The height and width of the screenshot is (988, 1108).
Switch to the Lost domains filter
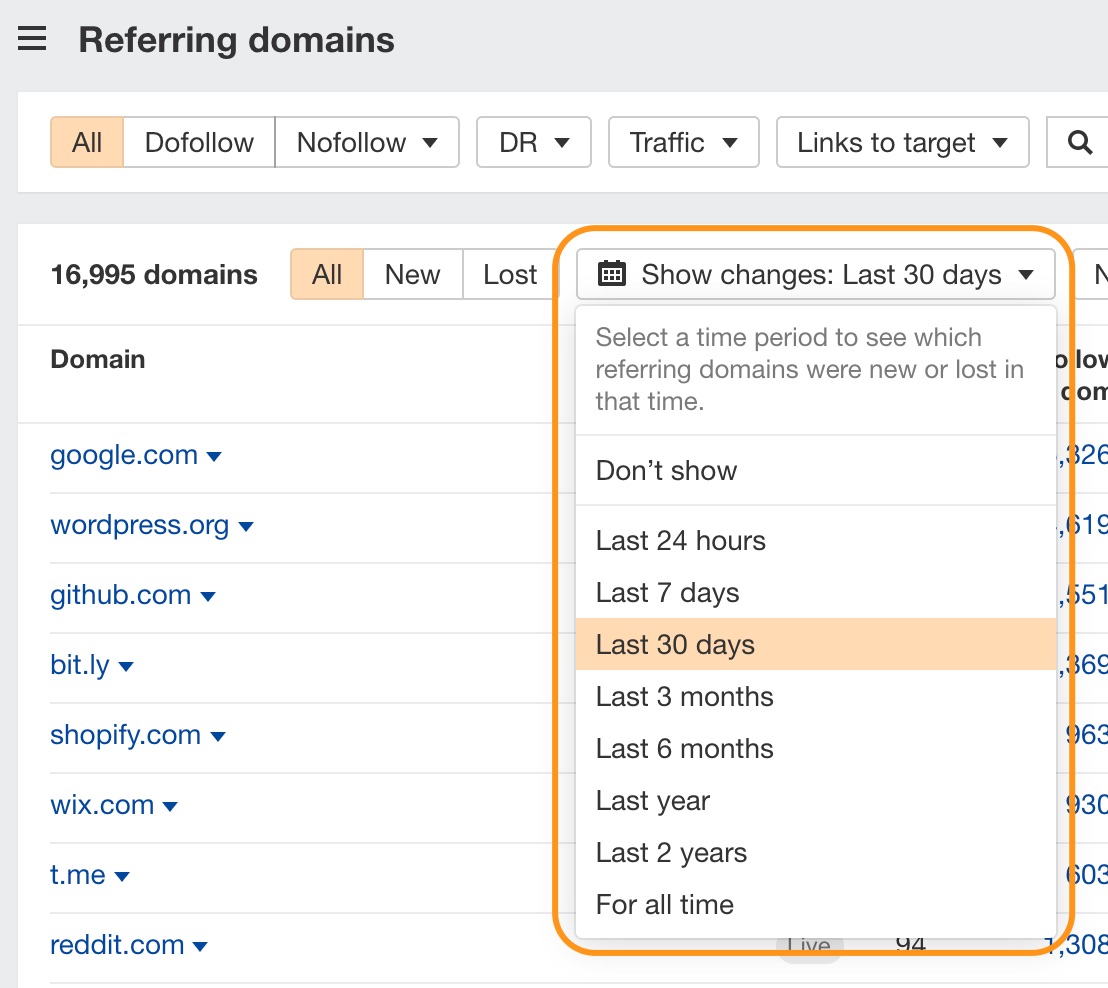tap(510, 275)
